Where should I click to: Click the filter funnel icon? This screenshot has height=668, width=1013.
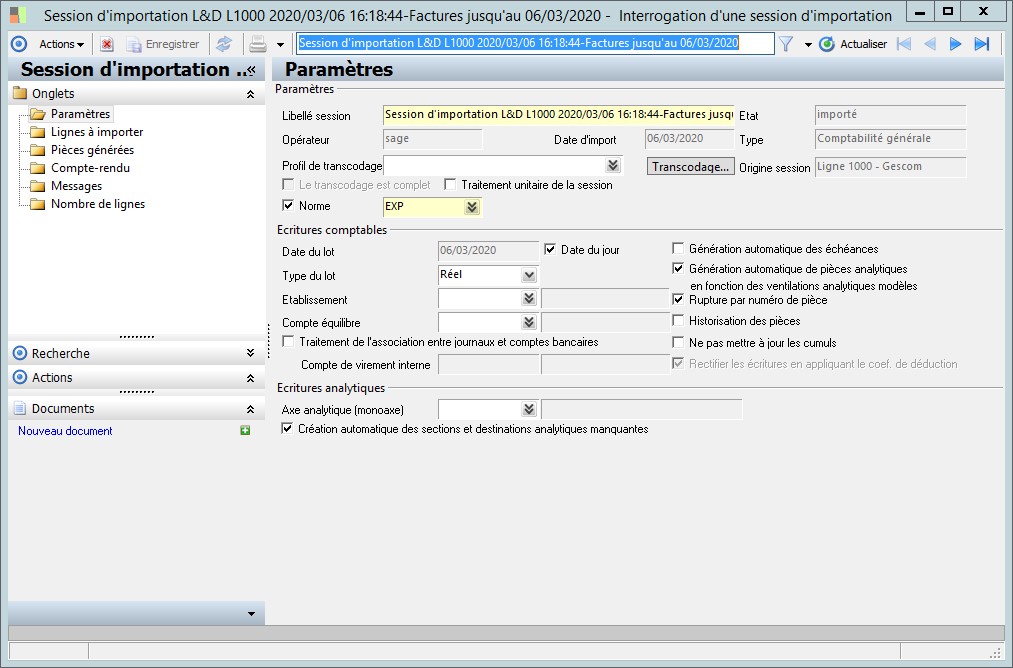click(786, 44)
